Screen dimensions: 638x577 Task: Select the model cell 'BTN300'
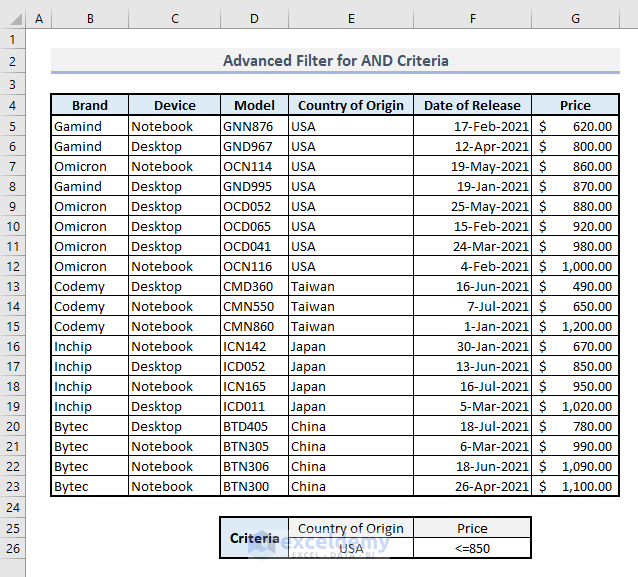click(x=254, y=486)
